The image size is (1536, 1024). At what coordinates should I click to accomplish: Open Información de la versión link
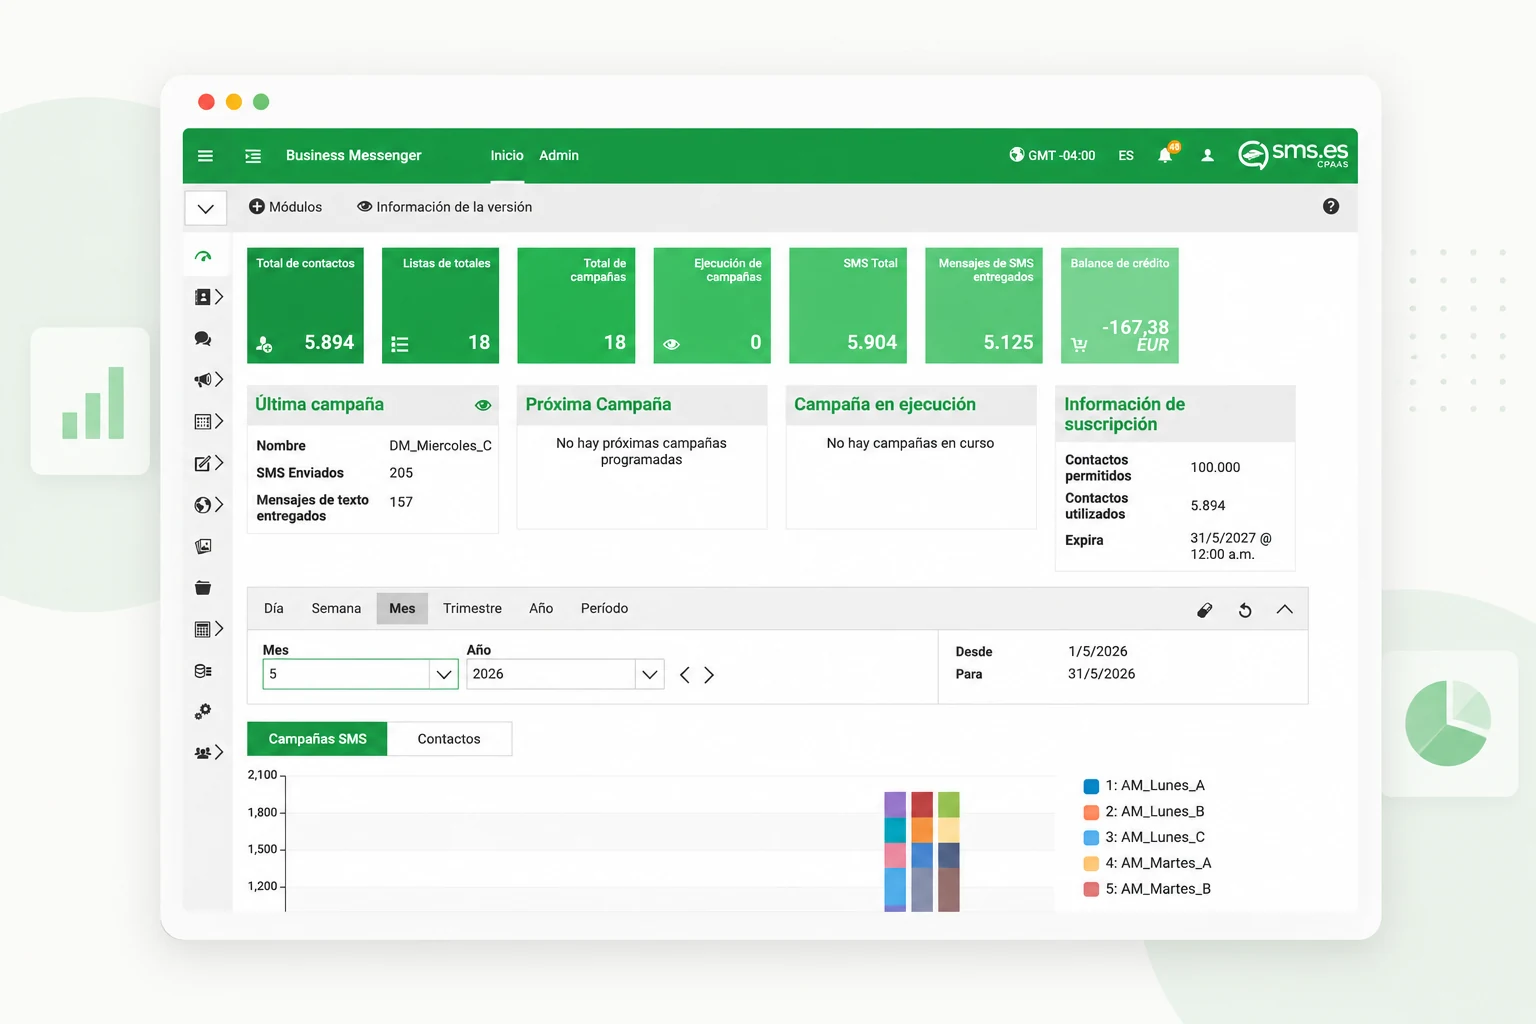point(445,207)
